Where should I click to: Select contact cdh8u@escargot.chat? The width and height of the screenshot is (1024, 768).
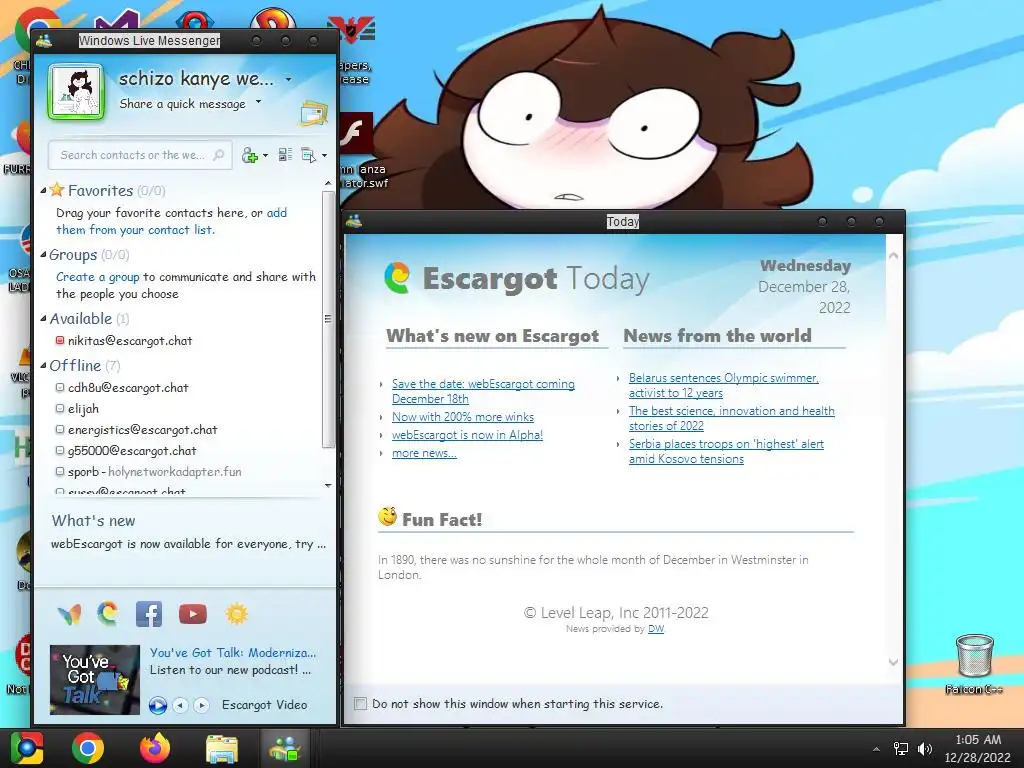(128, 388)
